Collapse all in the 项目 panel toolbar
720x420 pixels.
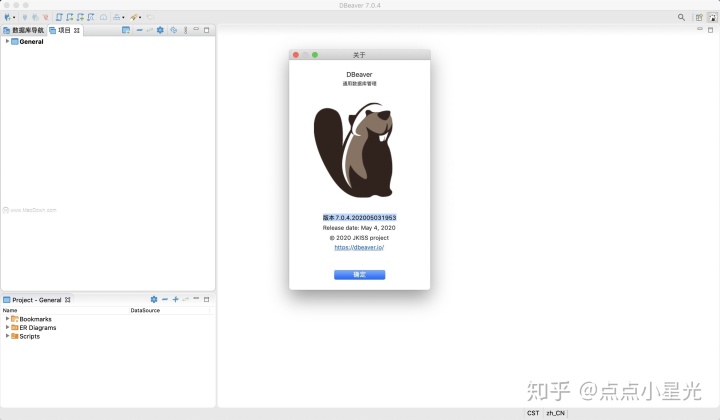point(139,30)
